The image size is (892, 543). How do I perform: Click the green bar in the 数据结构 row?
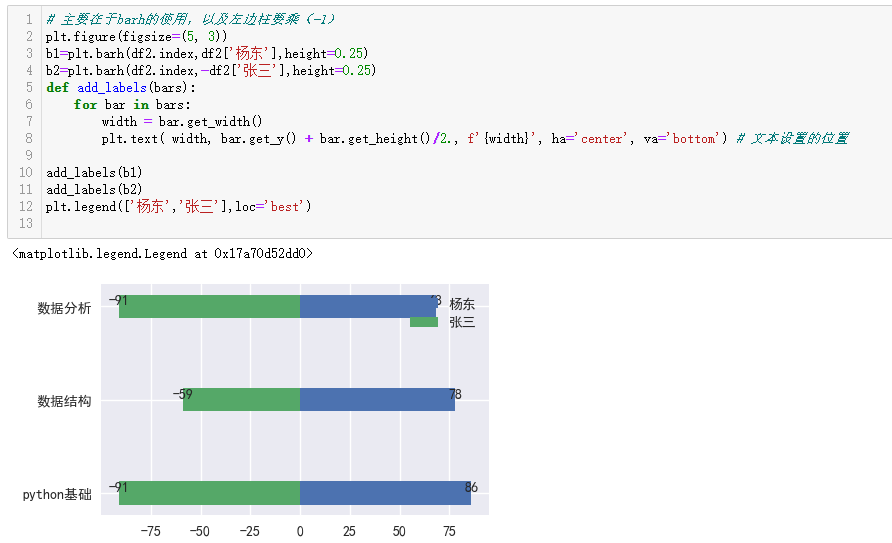[242, 399]
